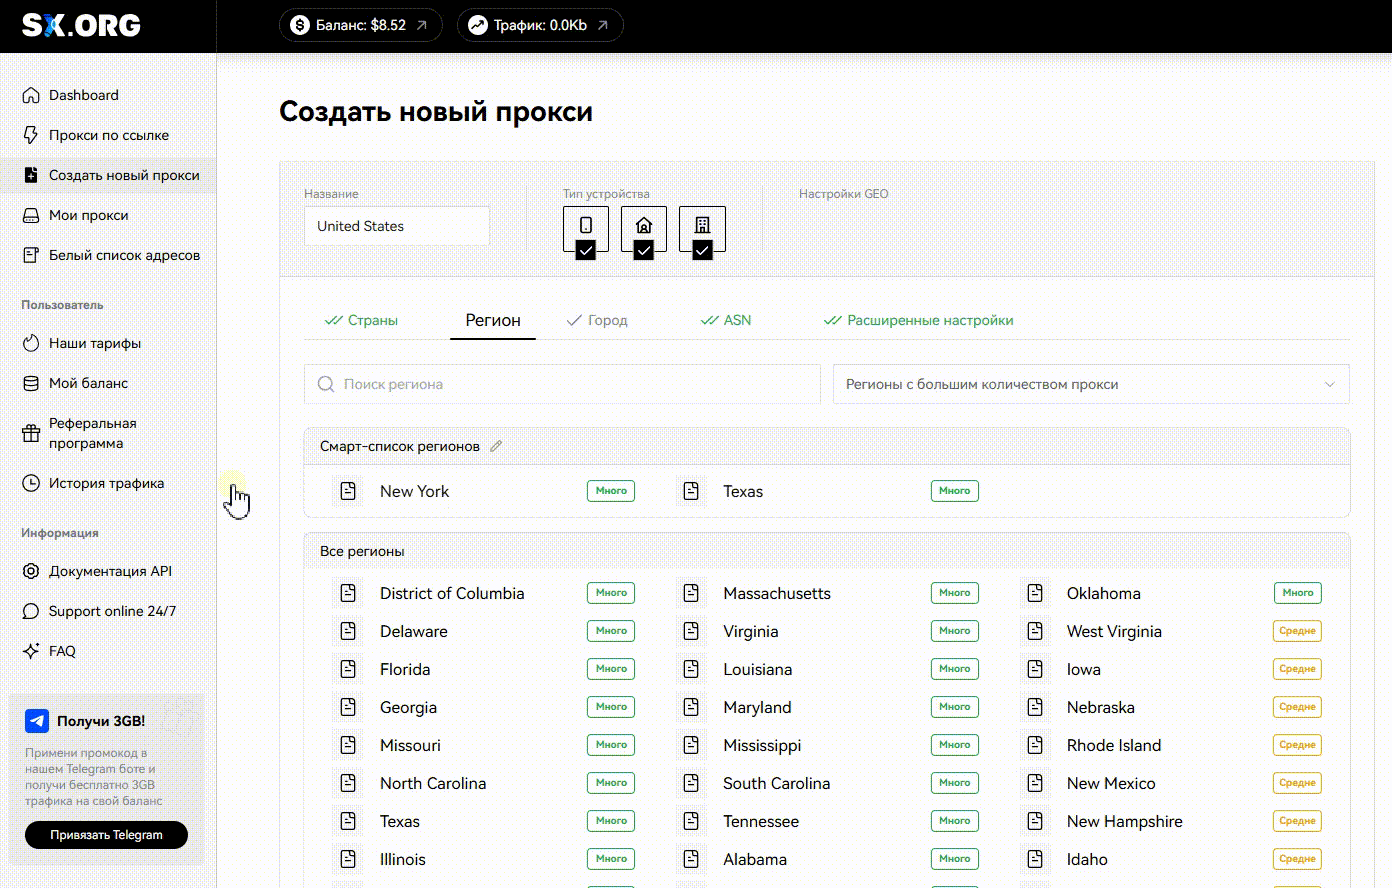Click the document icon beside Florida

coord(348,669)
